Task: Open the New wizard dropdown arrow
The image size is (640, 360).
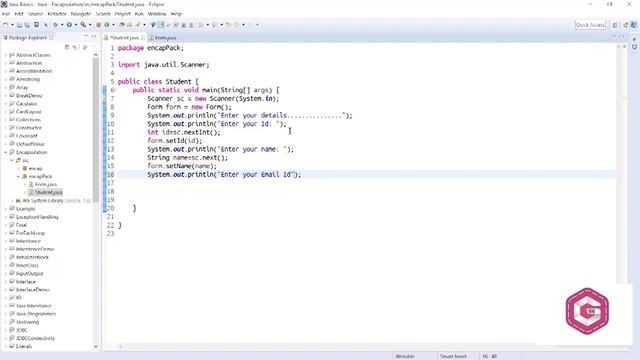Action: click(12, 25)
